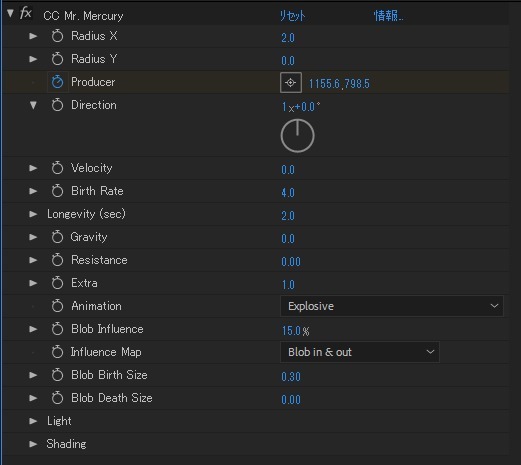Expand the Birth Rate property
This screenshot has height=465, width=521.
click(33, 191)
